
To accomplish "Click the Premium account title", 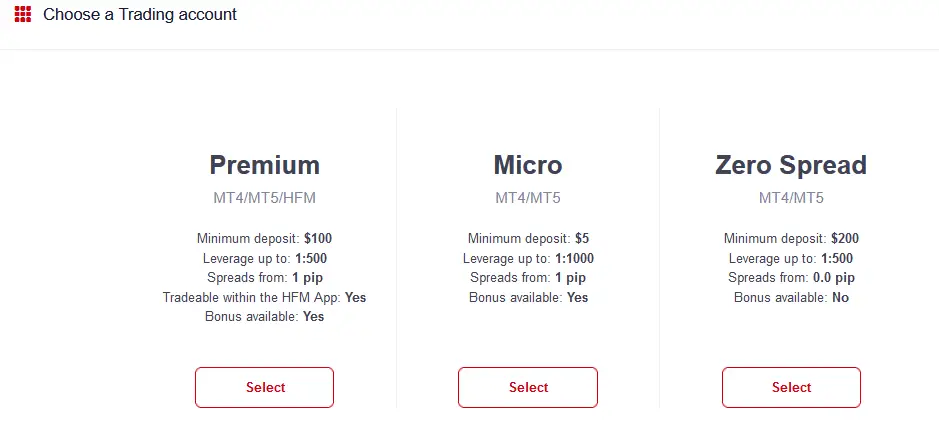I will (264, 165).
